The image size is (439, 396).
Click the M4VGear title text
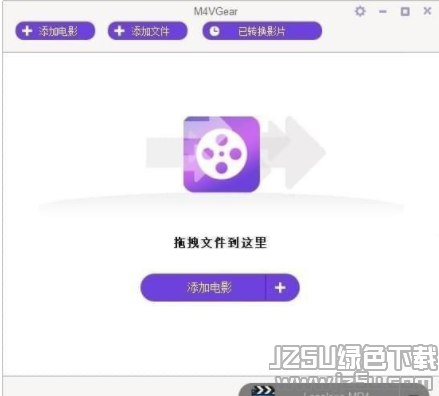pyautogui.click(x=216, y=12)
